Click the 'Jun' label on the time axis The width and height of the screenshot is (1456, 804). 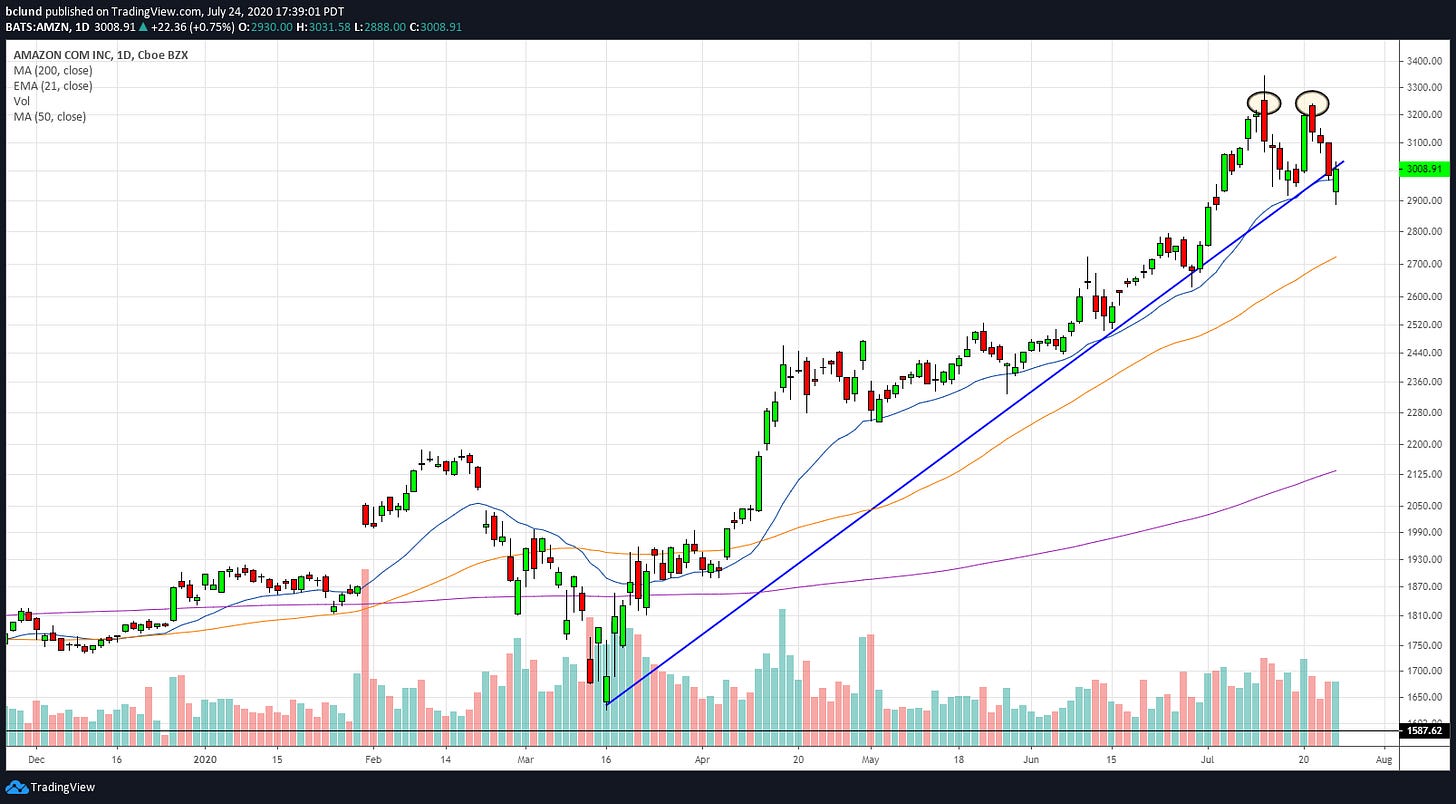[x=1031, y=760]
